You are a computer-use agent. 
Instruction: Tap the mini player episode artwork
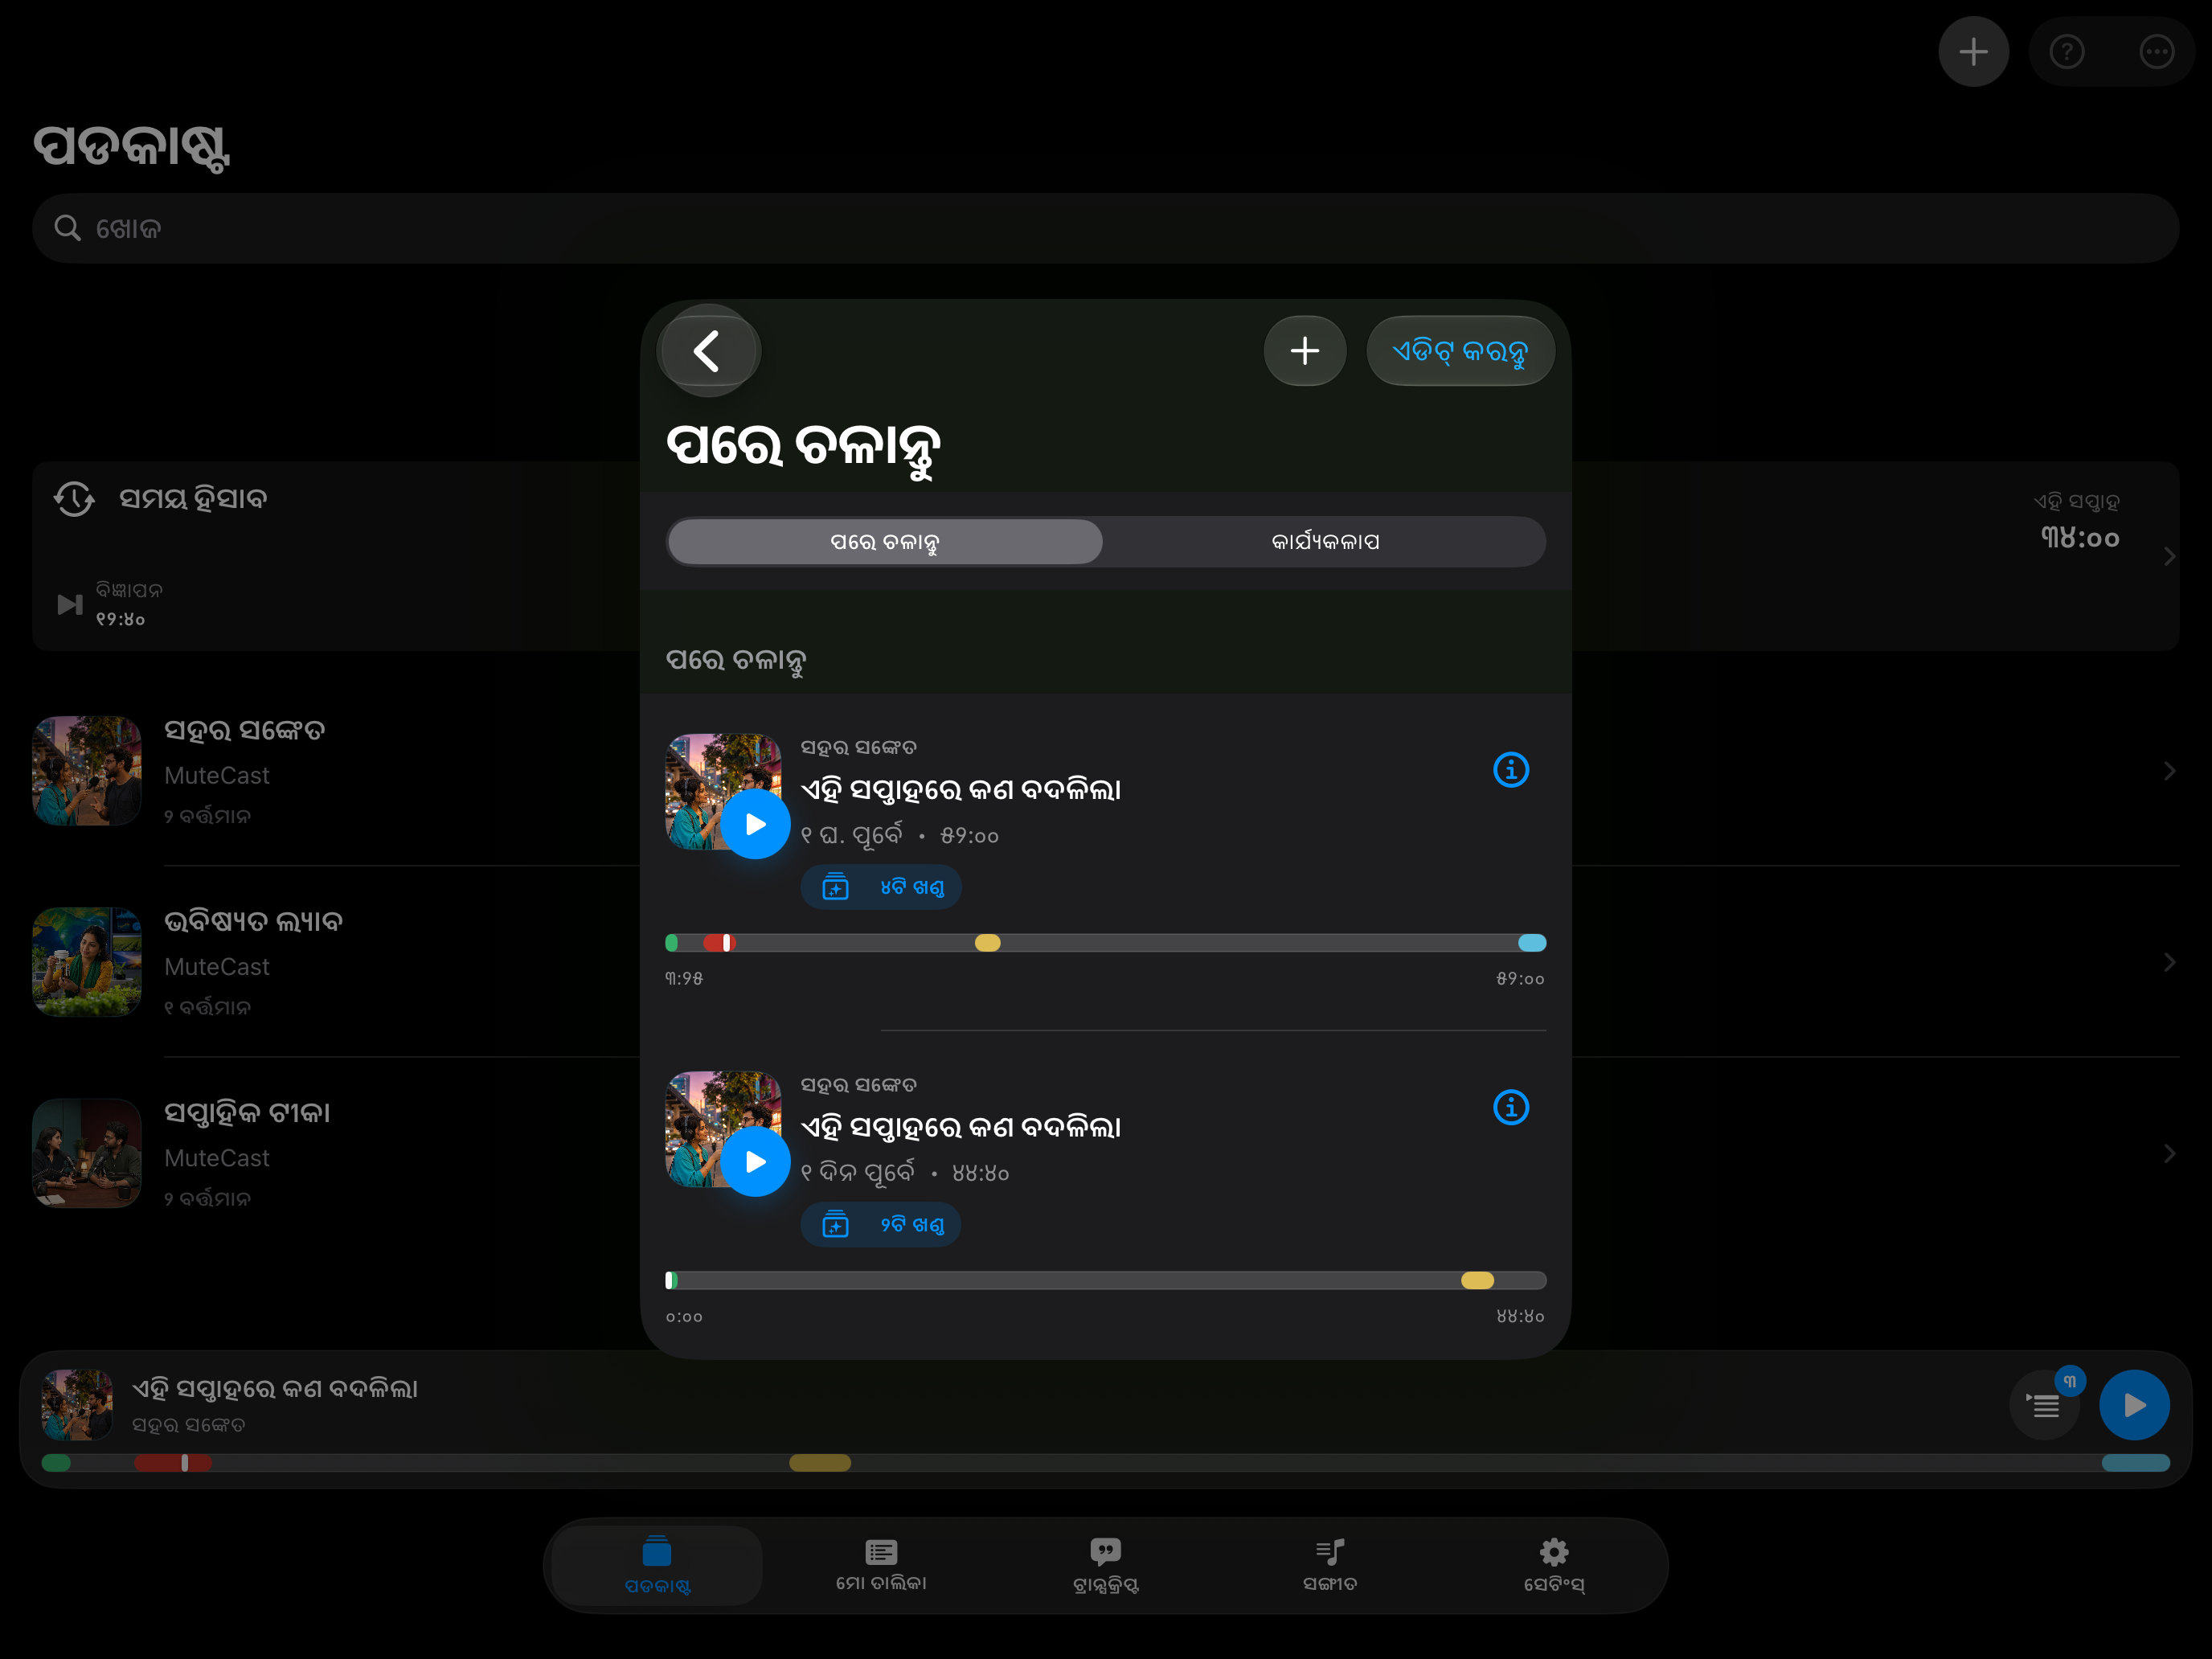[x=77, y=1405]
